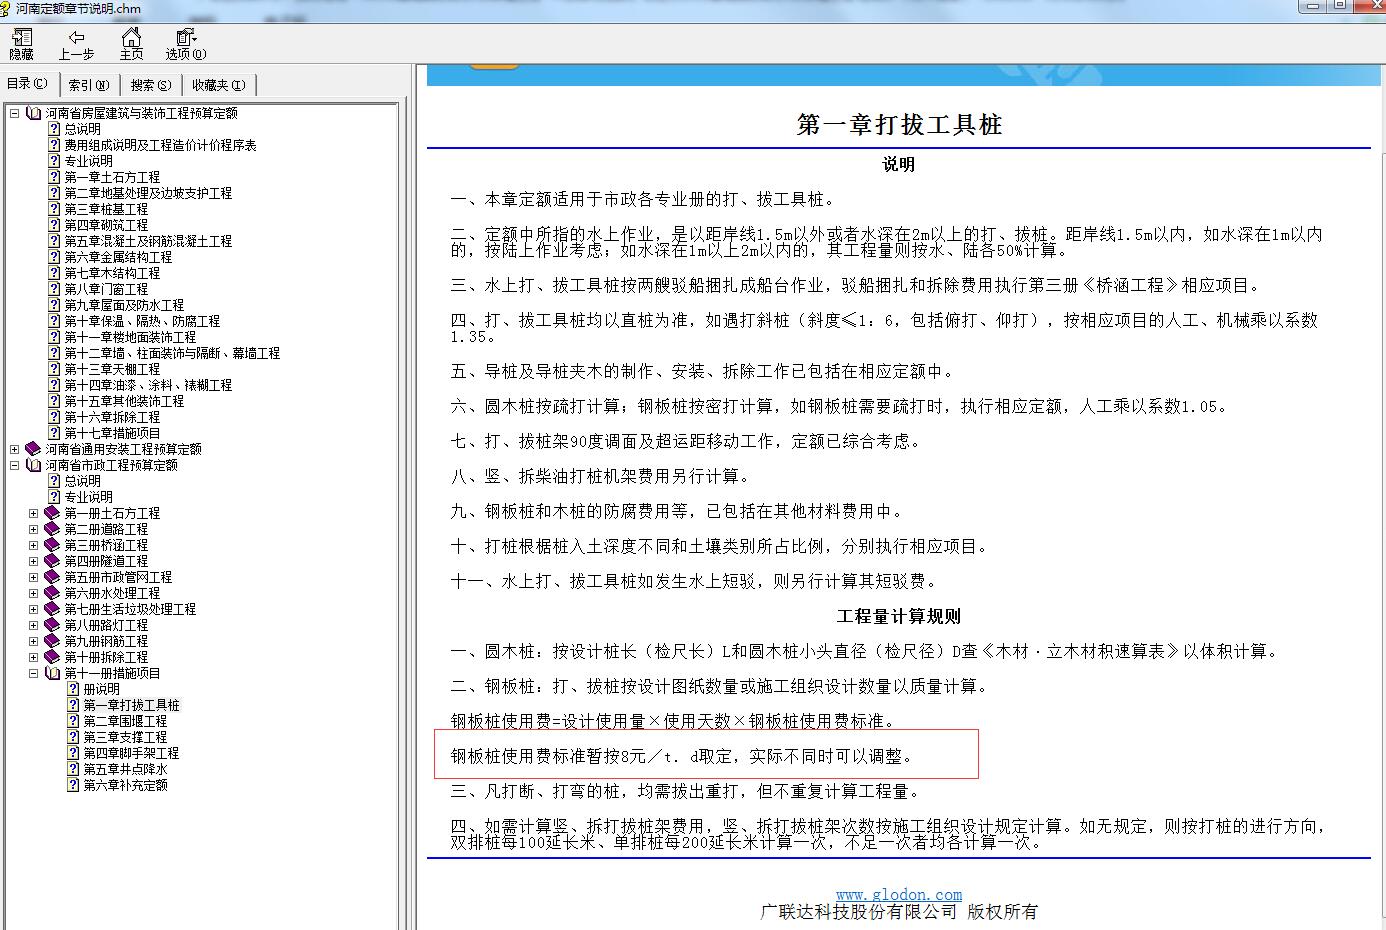This screenshot has width=1386, height=930.
Task: Expand the 第七册生活垃圾处理工程 node
Action: [x=33, y=609]
